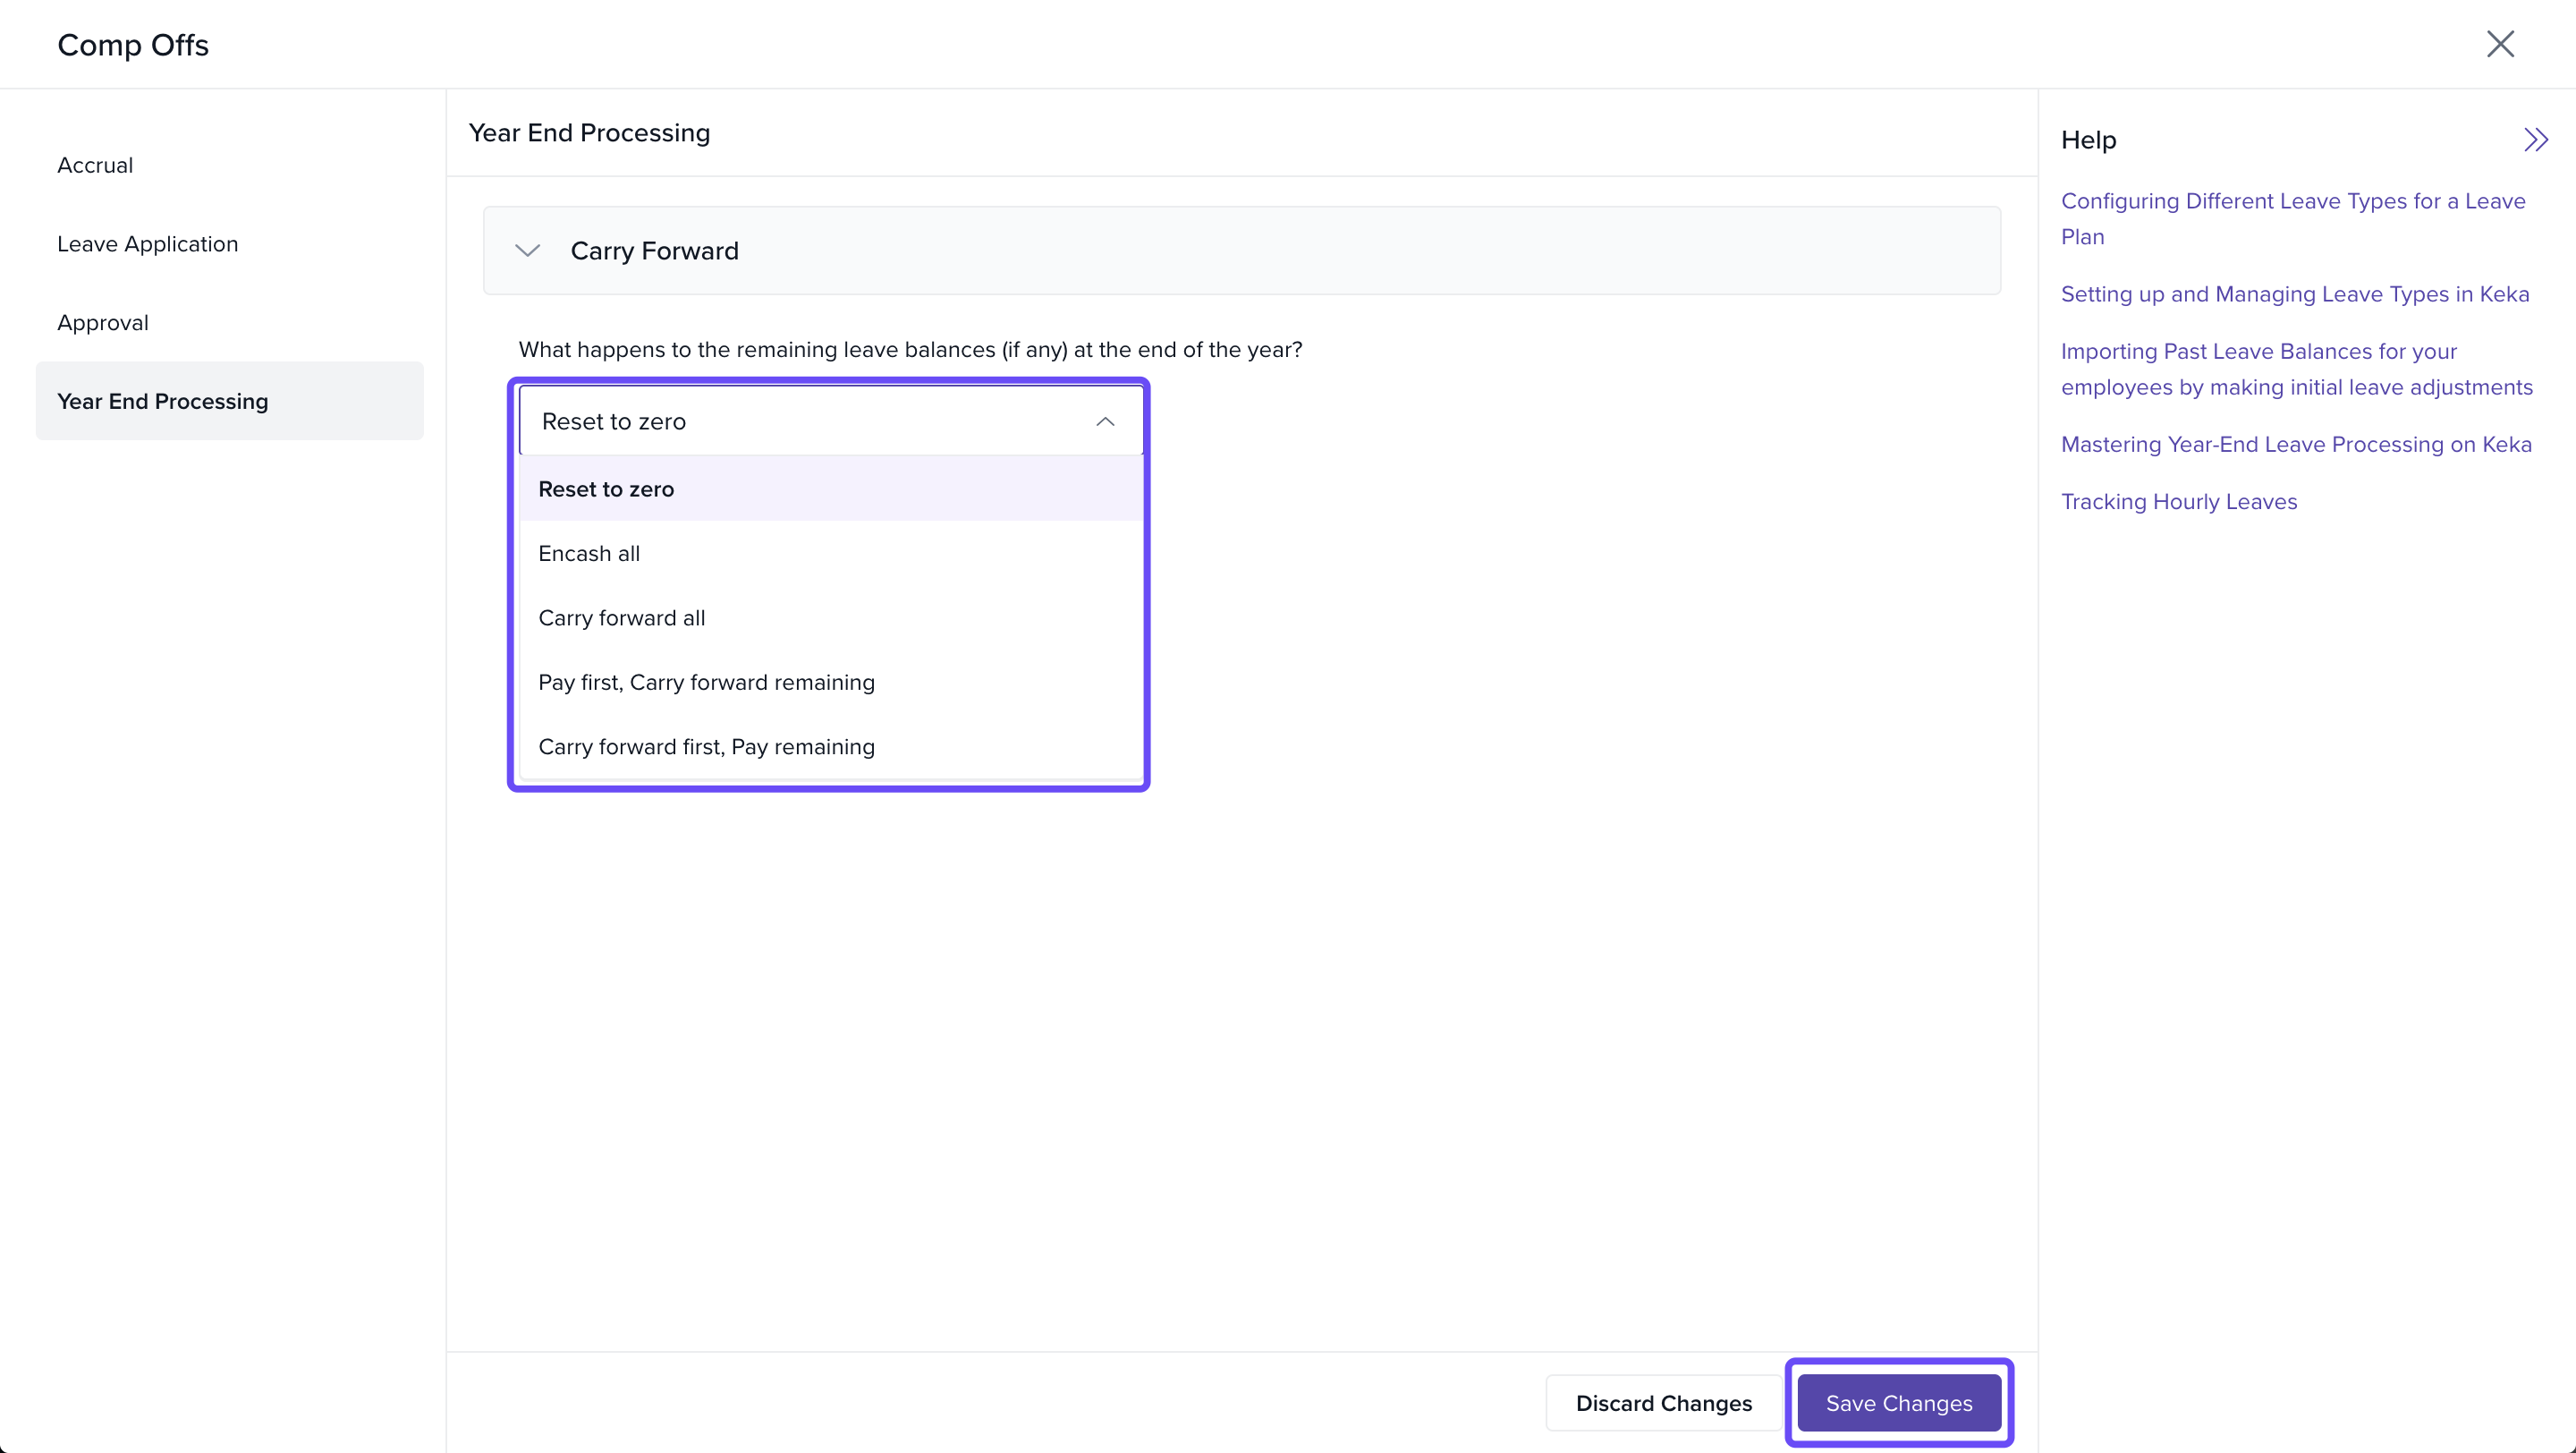Open Importing Past Leave Balances help article
This screenshot has width=2576, height=1453.
[x=2258, y=352]
